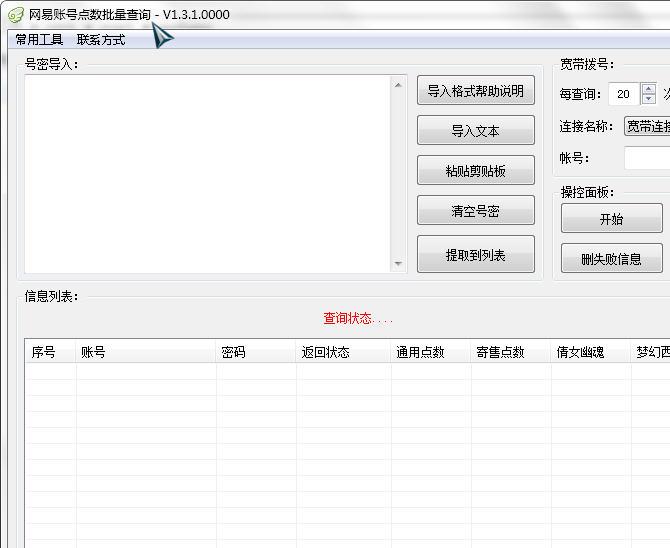The width and height of the screenshot is (670, 548).
Task: Click the 导入格式帮助说明 button
Action: [x=476, y=90]
